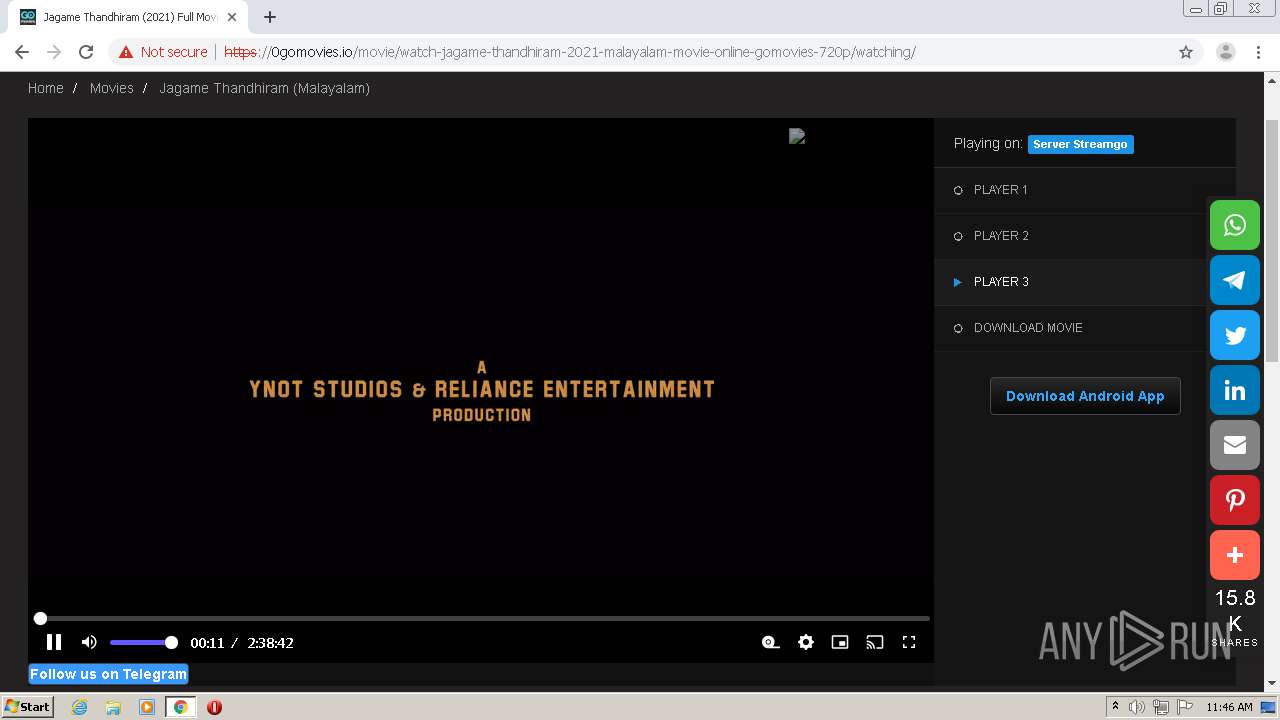The image size is (1280, 720).
Task: Enter fullscreen video mode
Action: point(909,642)
